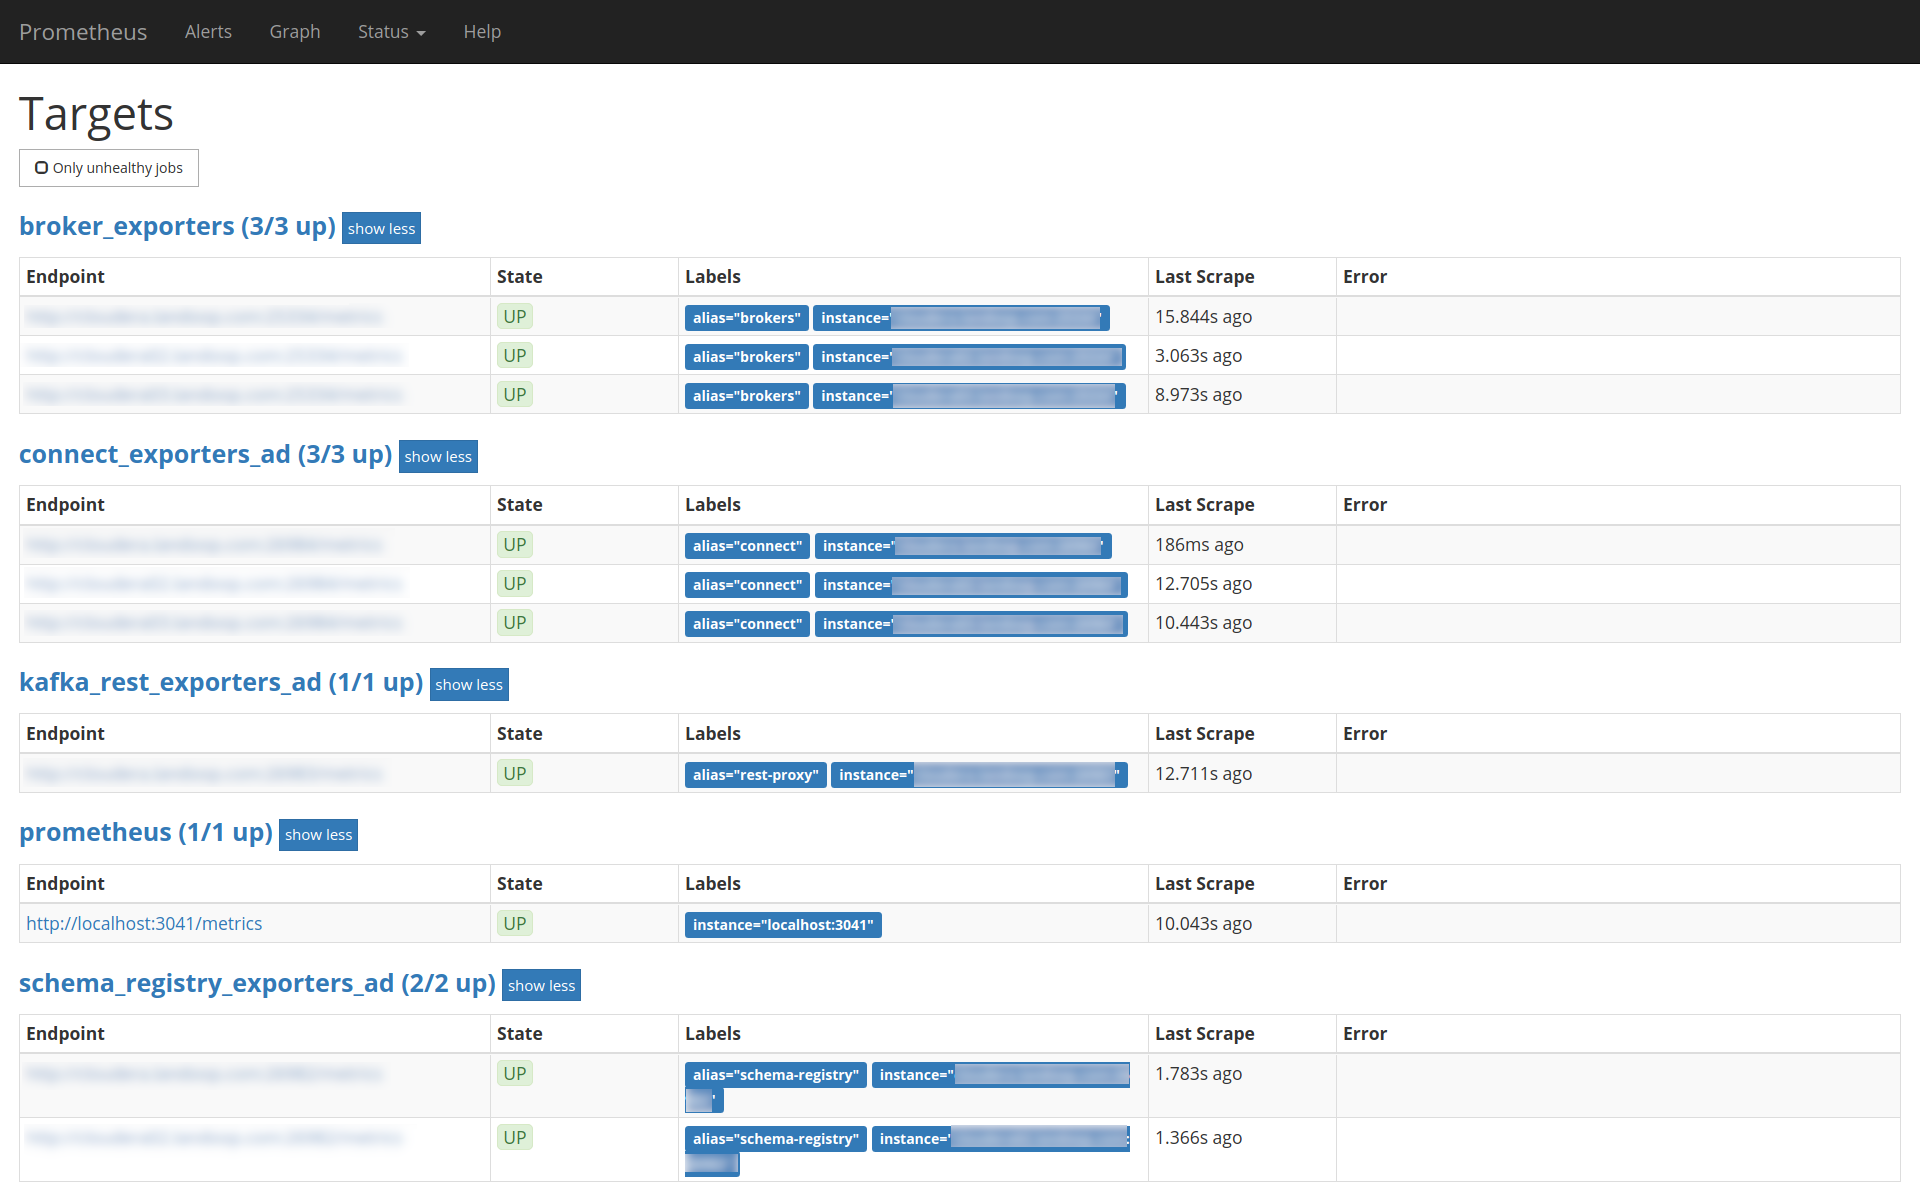The width and height of the screenshot is (1920, 1200).
Task: Collapse broker_exporters with show less
Action: click(x=381, y=228)
